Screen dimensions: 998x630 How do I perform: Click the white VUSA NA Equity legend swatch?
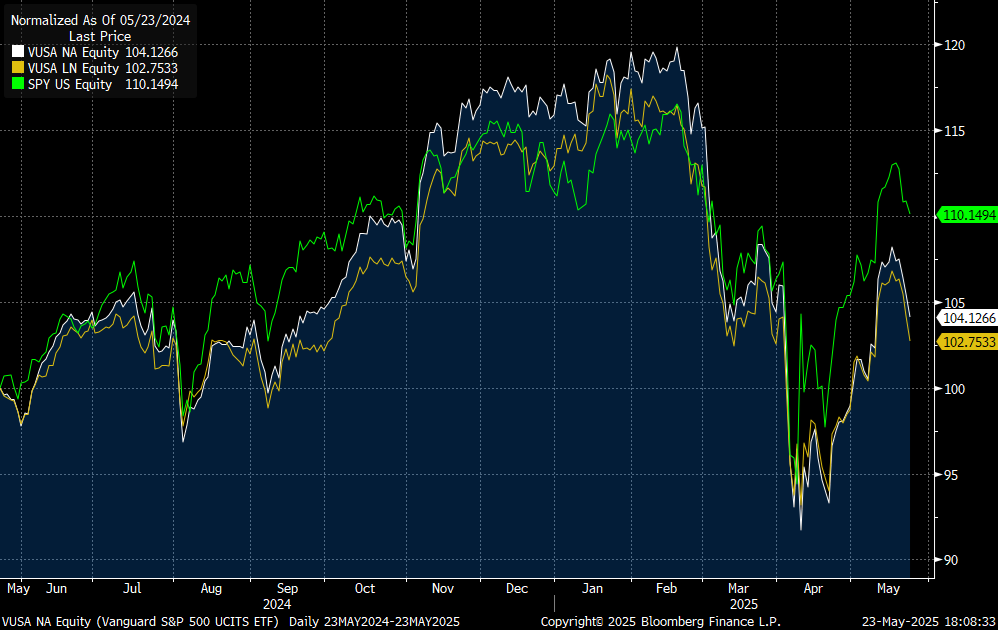tap(18, 52)
